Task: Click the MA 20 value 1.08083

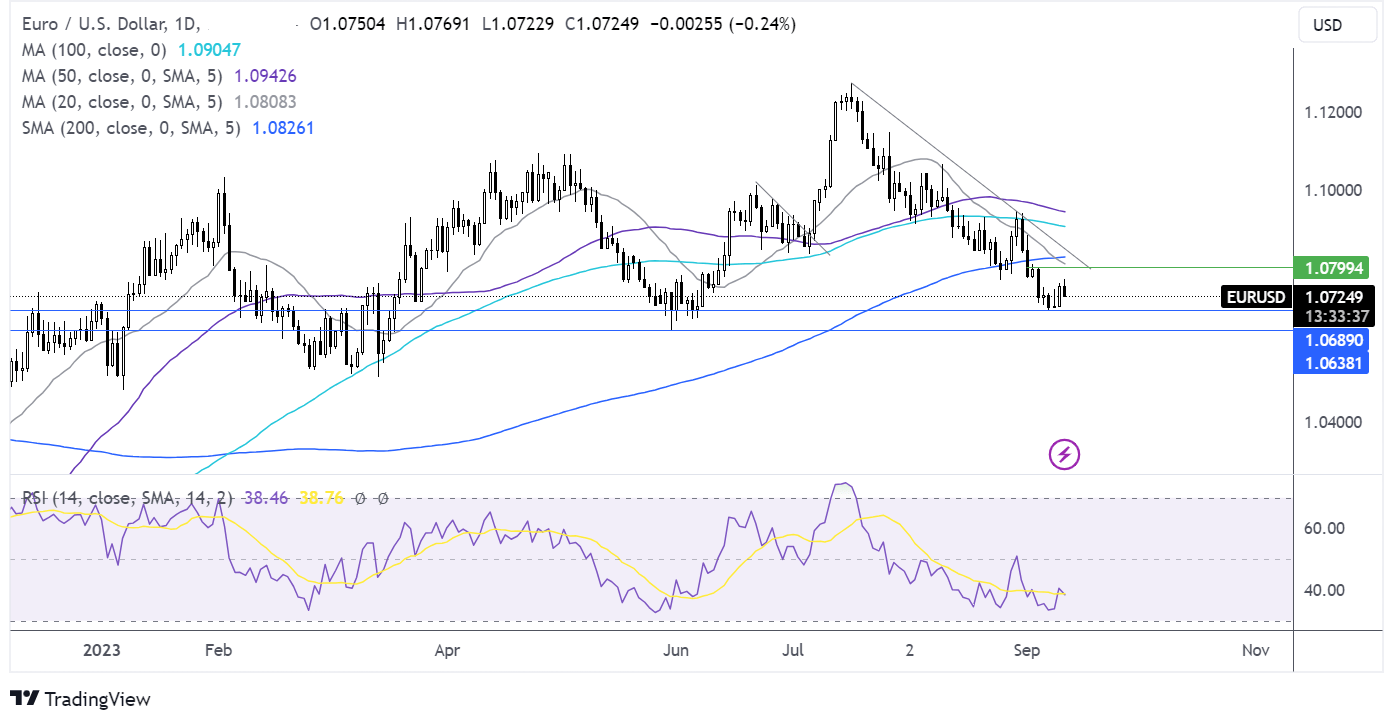Action: click(265, 101)
